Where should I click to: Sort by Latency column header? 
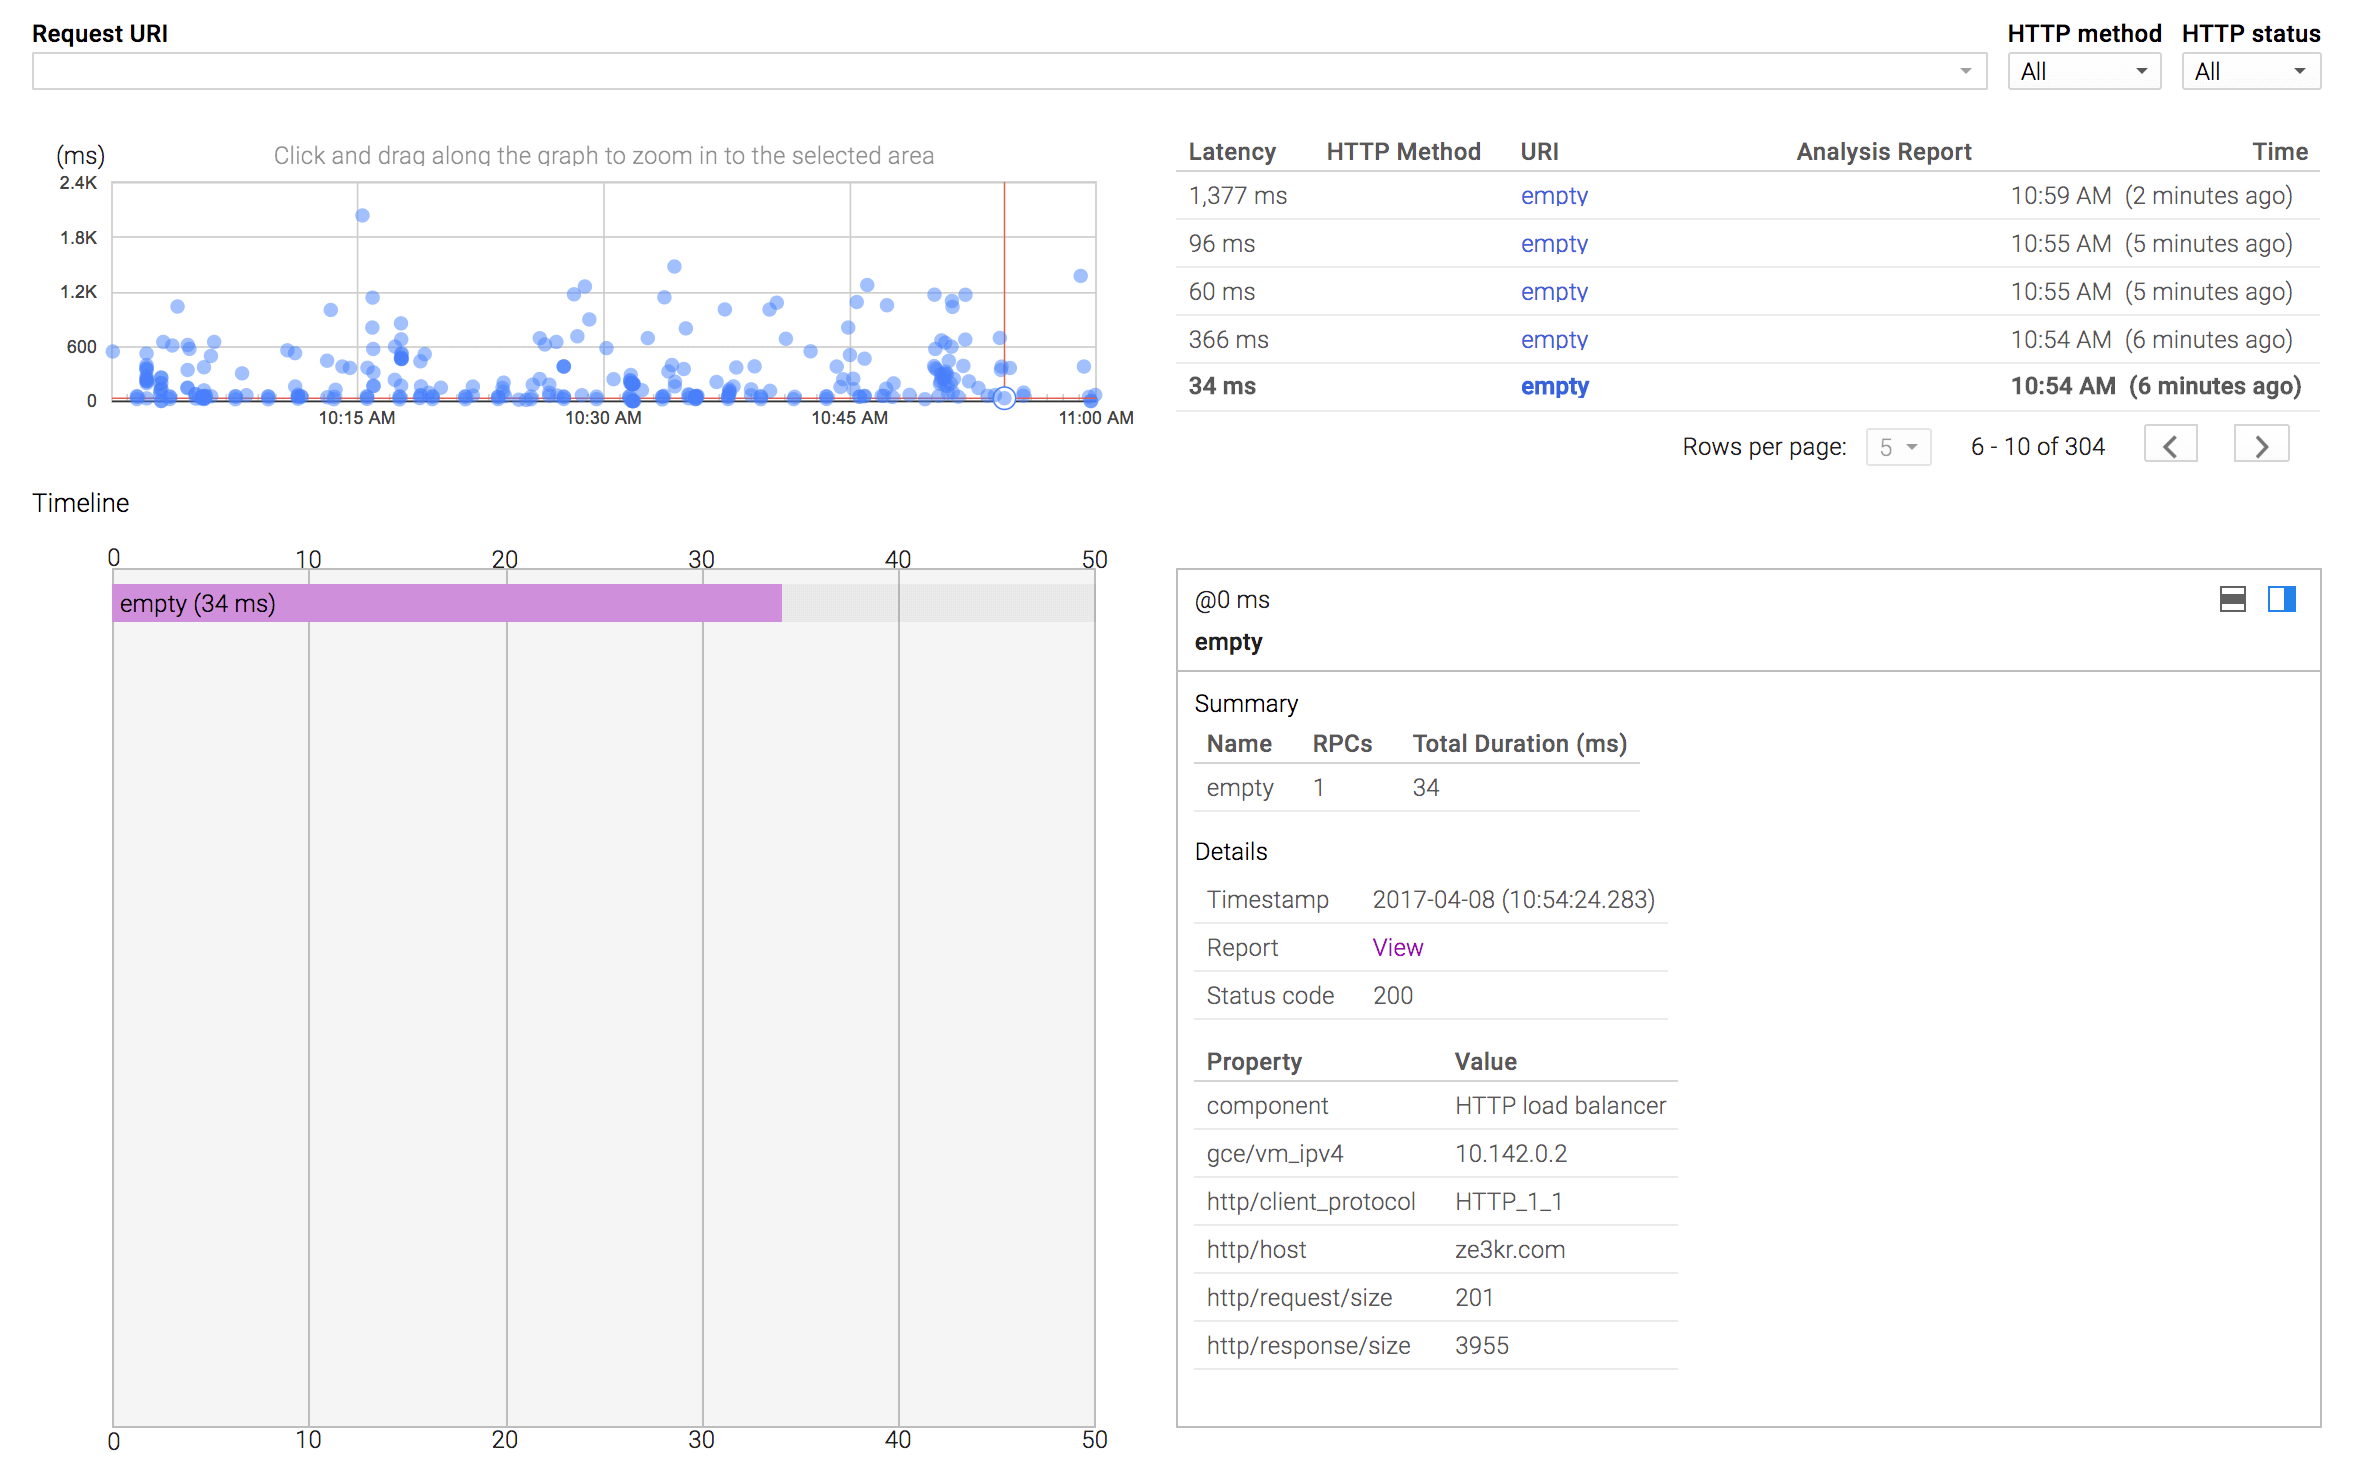[1232, 152]
